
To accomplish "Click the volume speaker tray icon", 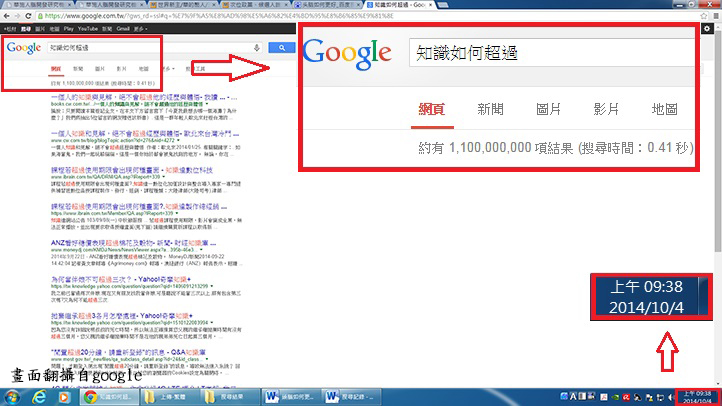I will click(671, 397).
